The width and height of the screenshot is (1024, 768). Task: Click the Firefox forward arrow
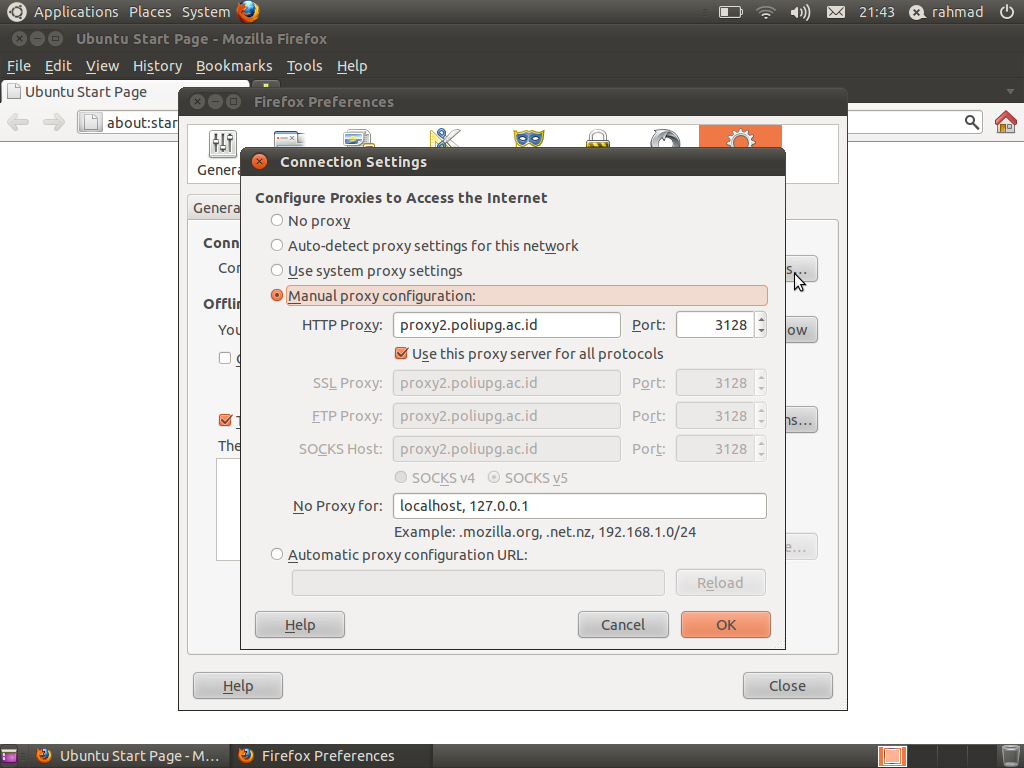(54, 122)
